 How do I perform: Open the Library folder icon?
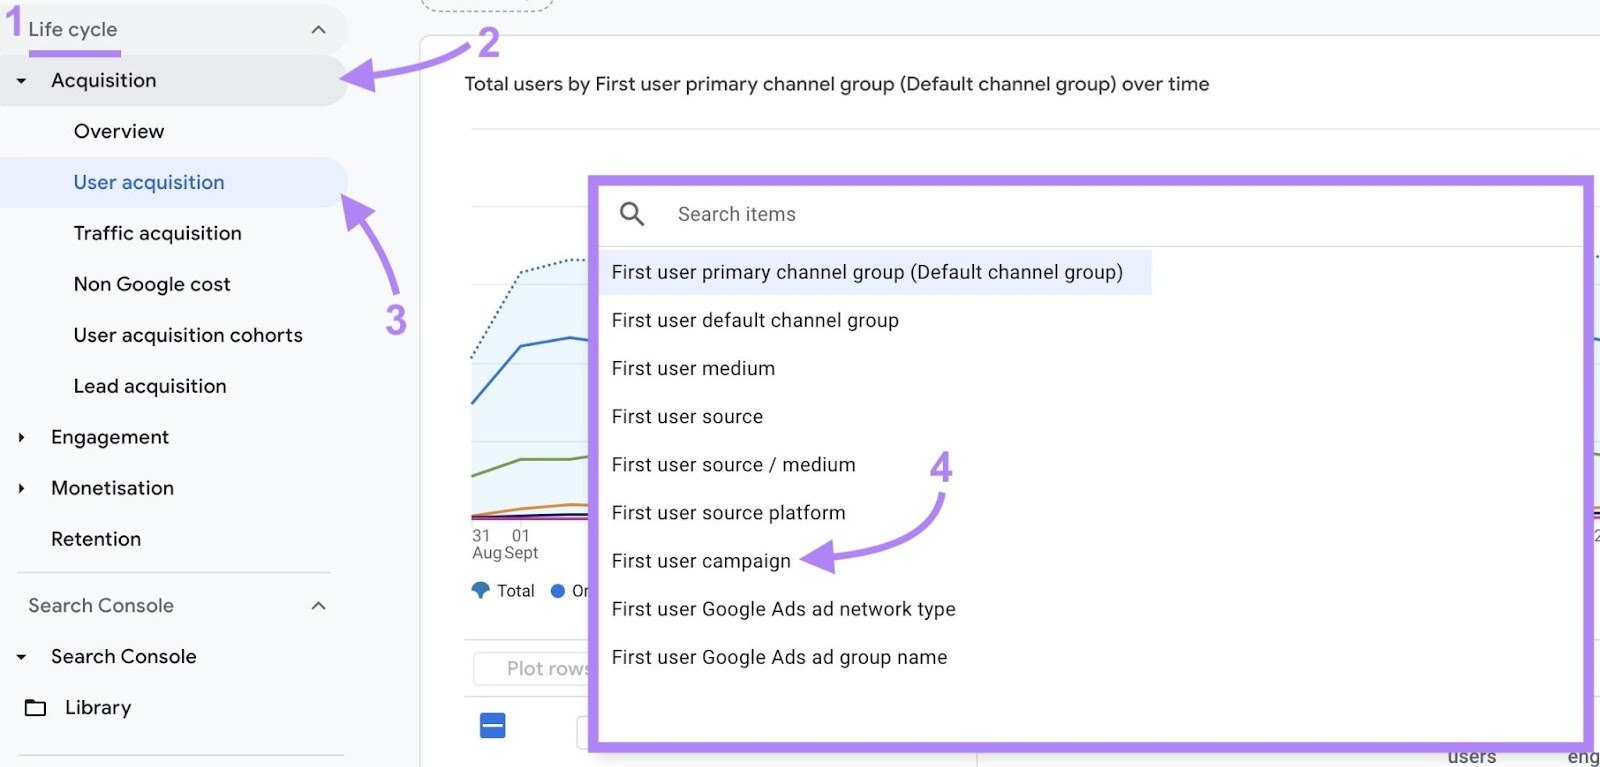(36, 708)
